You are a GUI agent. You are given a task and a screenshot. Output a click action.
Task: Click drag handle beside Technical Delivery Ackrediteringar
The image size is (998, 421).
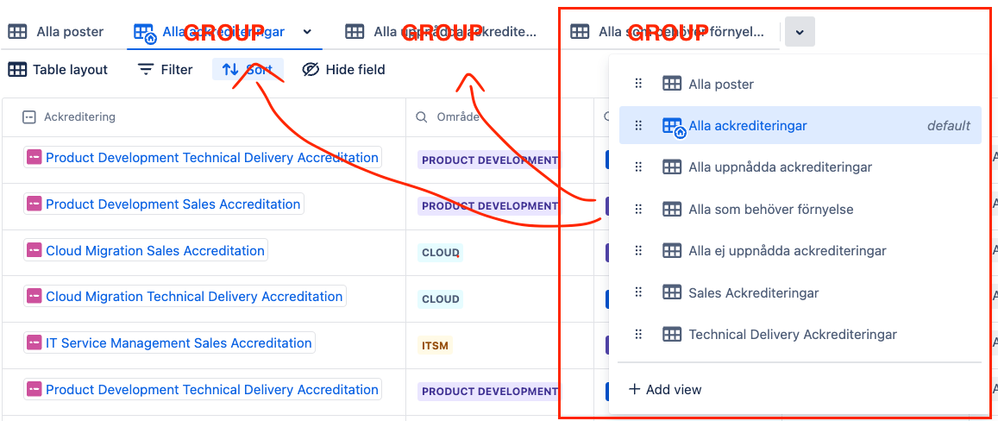(638, 334)
